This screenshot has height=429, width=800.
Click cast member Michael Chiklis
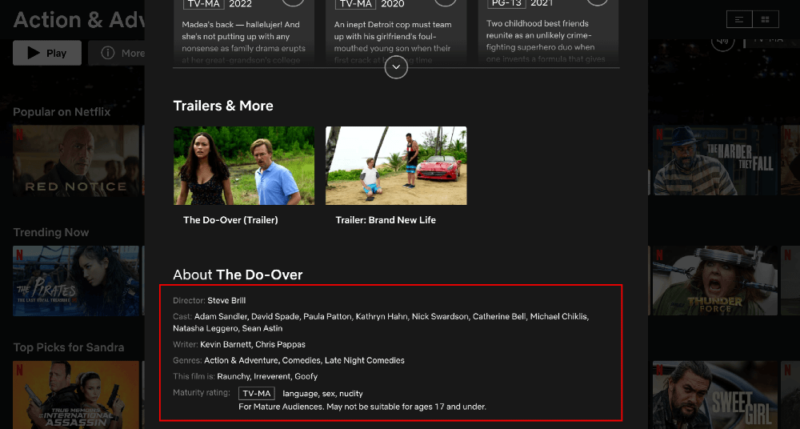(559, 317)
